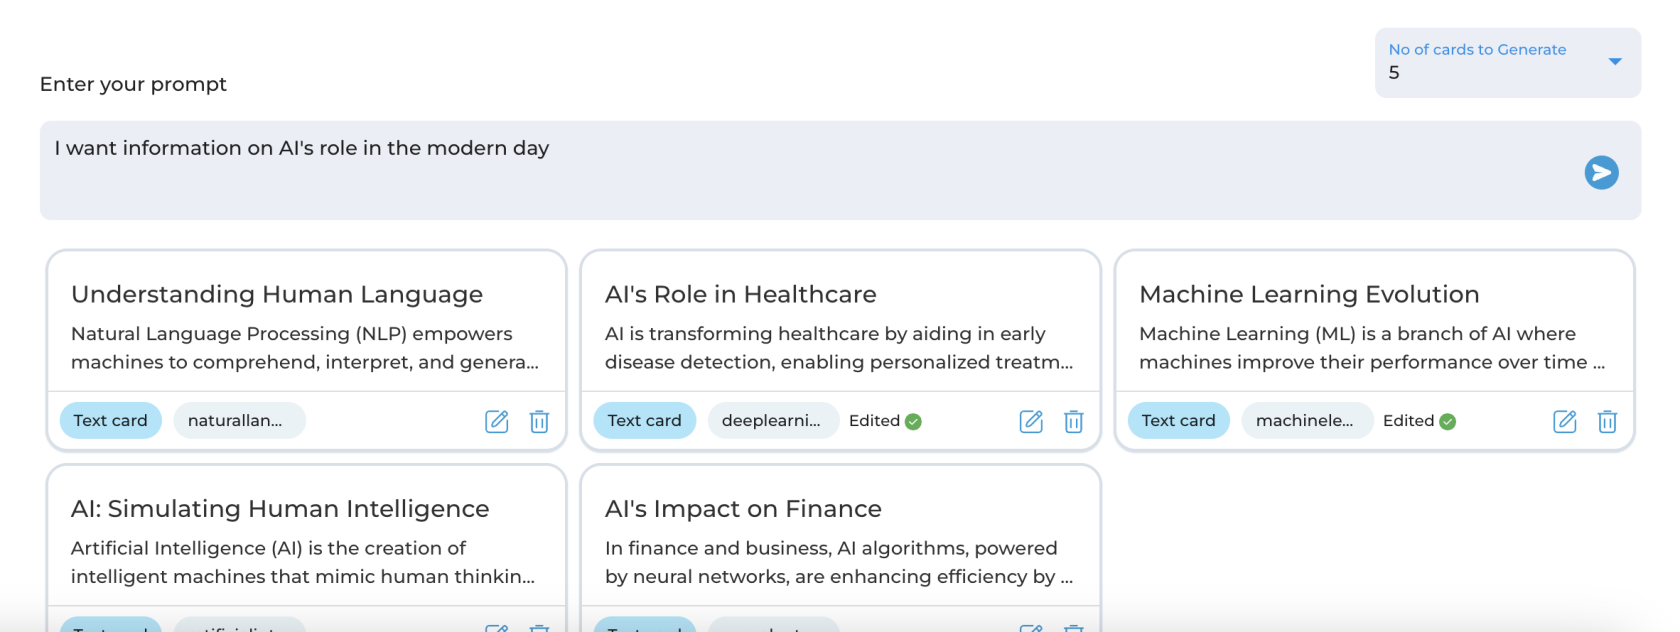Delete the Machine Learning Evolution card
The image size is (1680, 632).
click(x=1607, y=421)
